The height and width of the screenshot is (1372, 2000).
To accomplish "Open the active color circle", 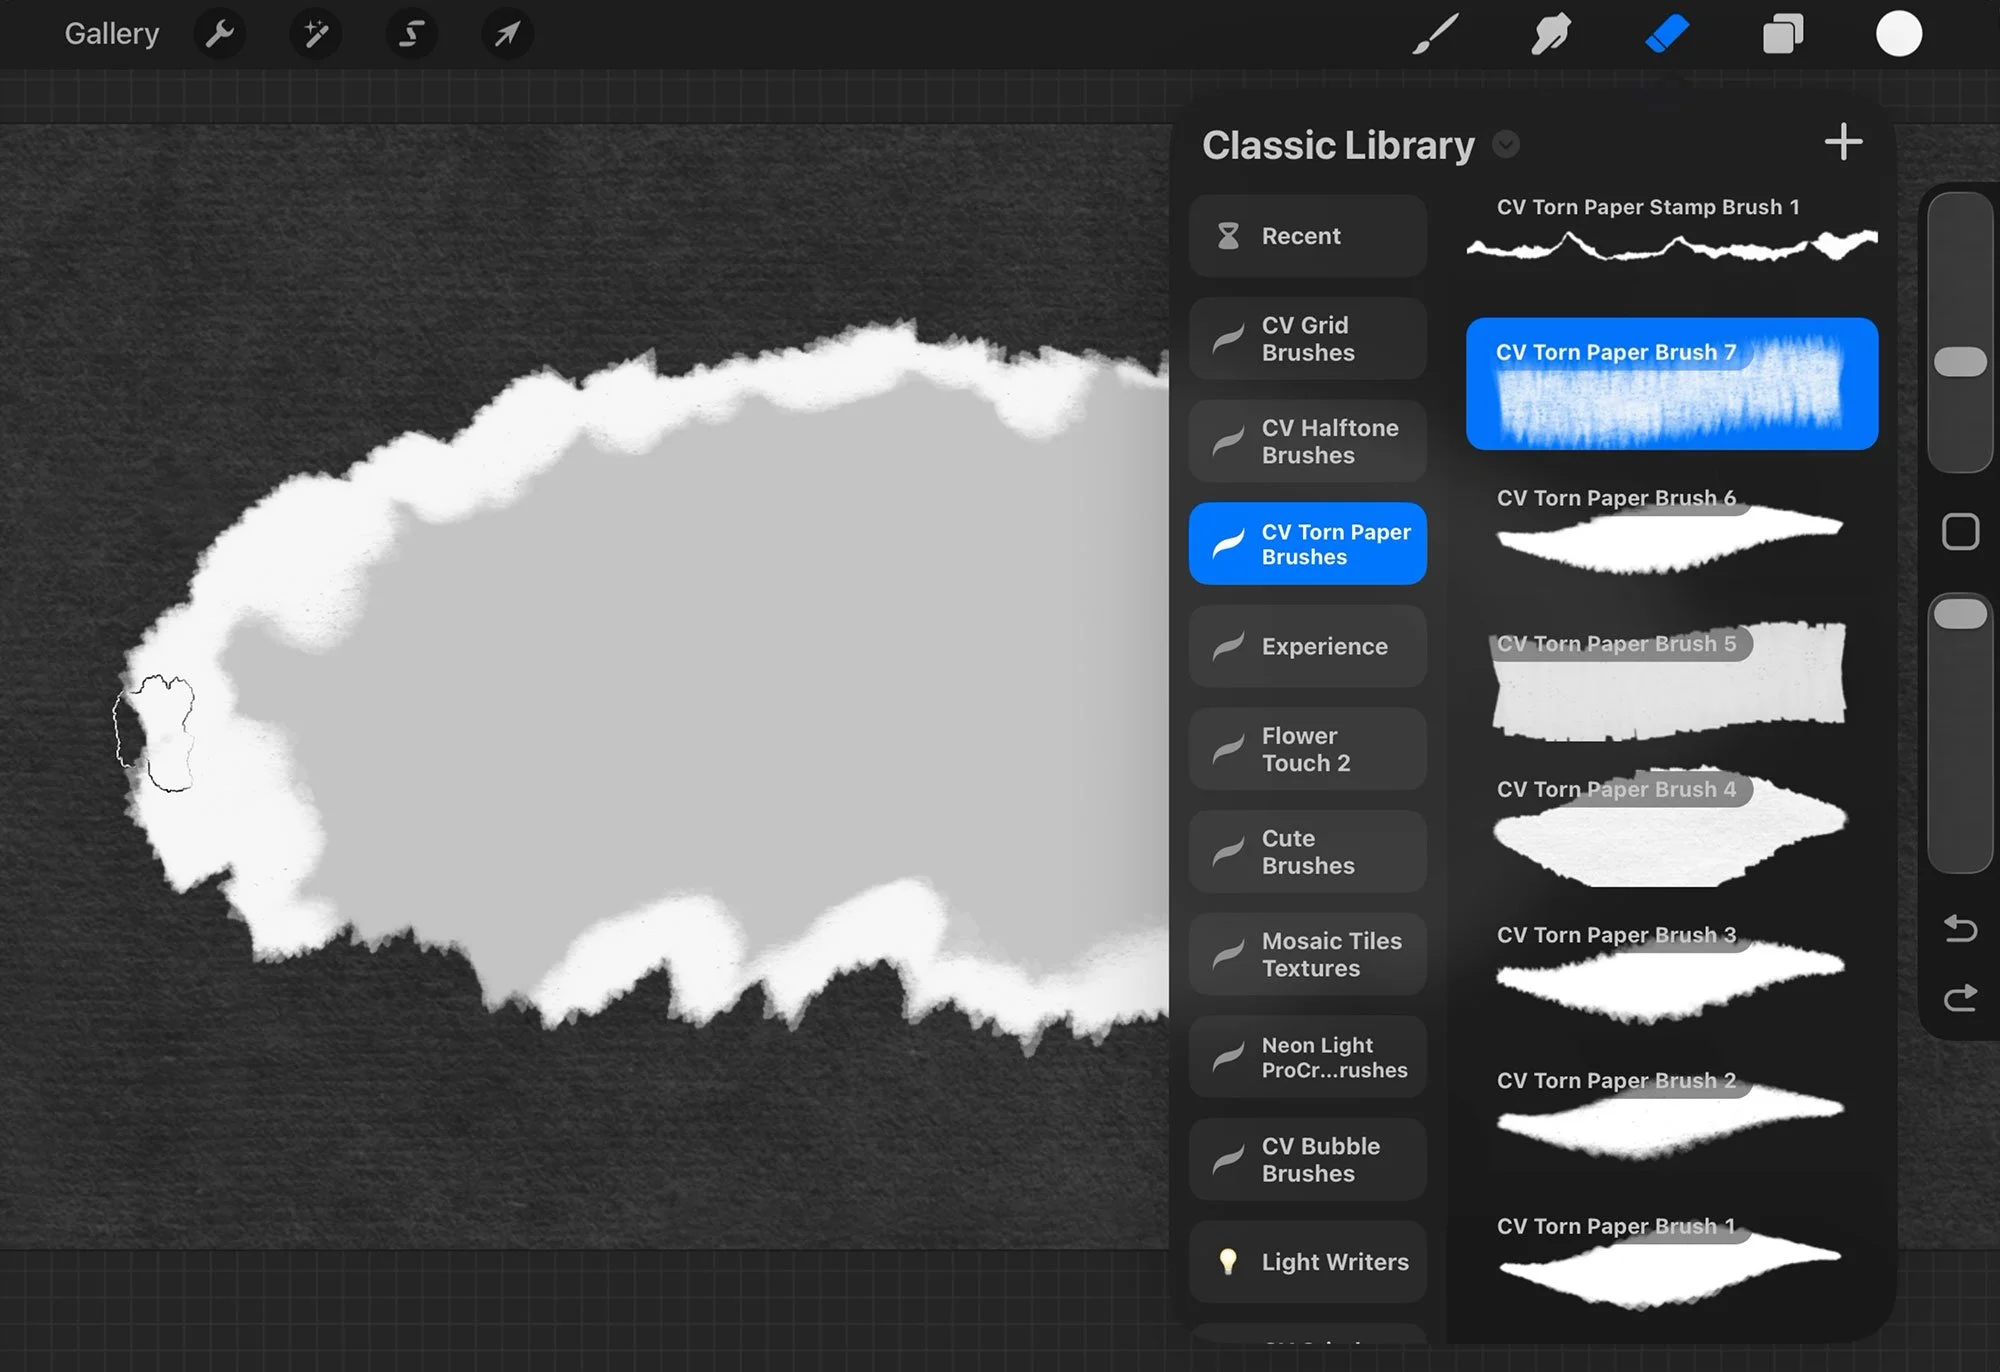I will click(1898, 34).
